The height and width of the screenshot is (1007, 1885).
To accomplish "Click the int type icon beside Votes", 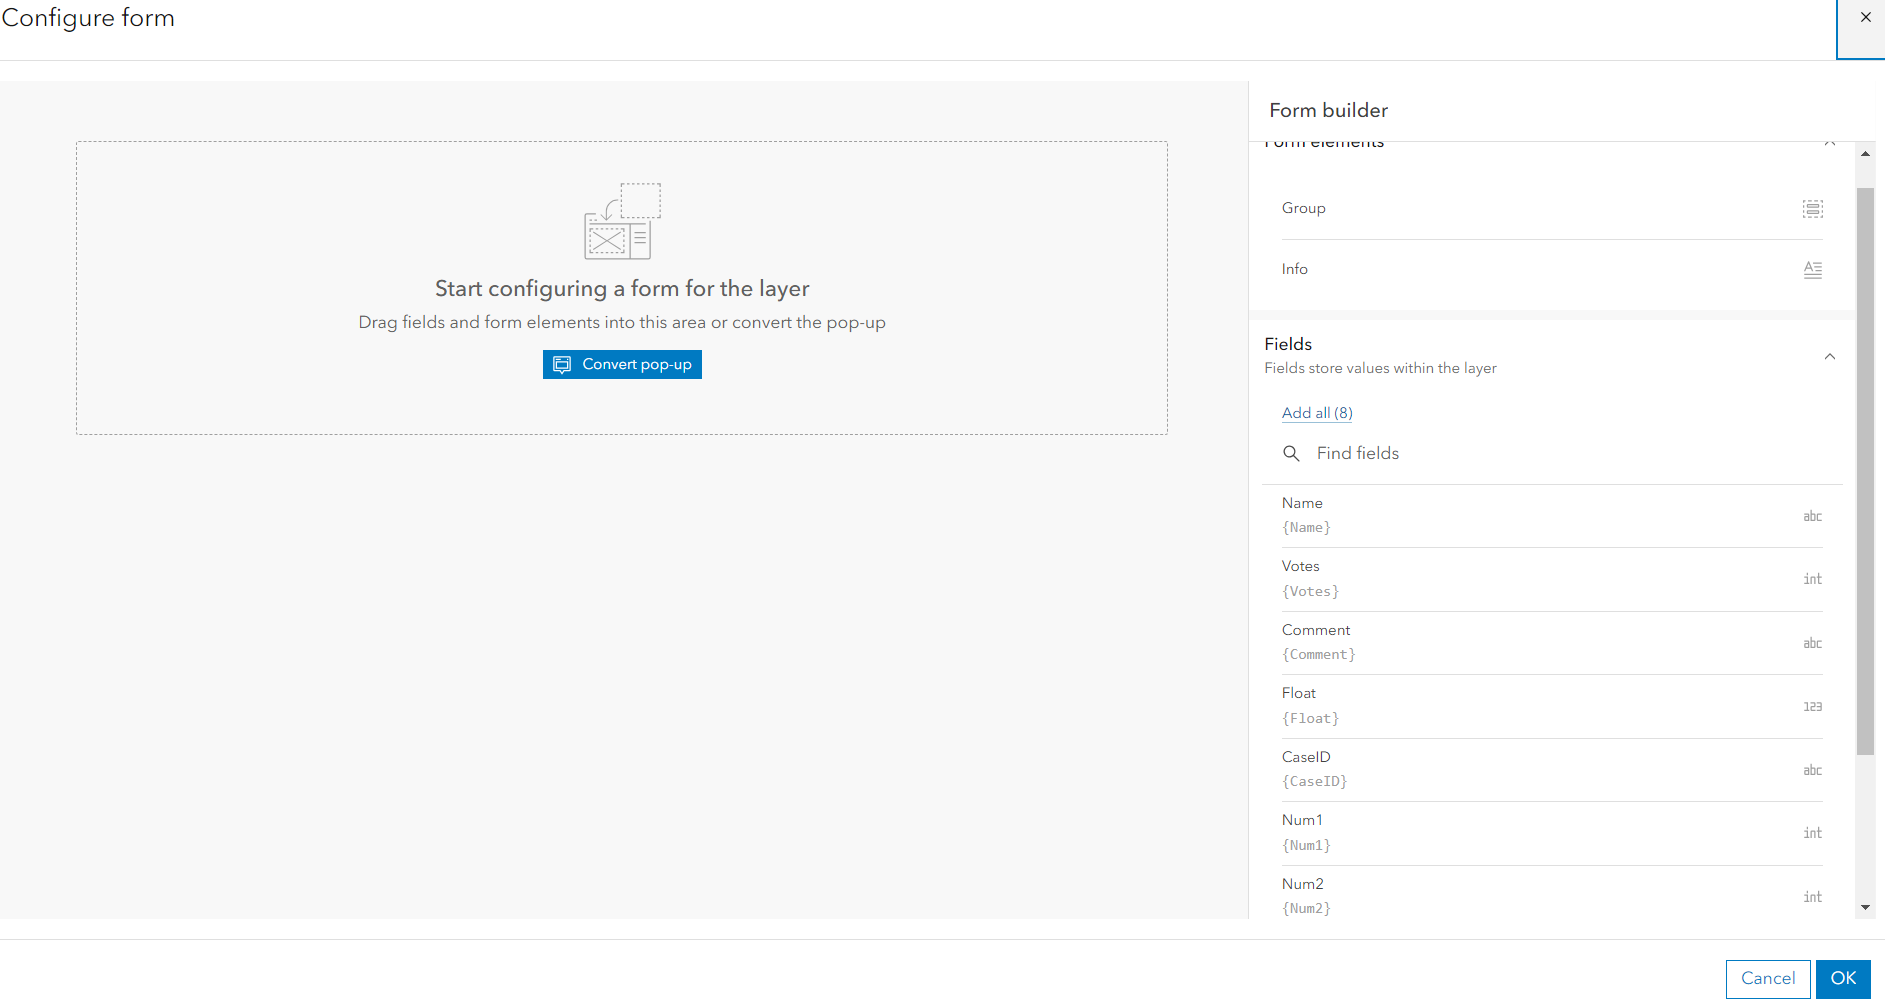I will (x=1812, y=579).
